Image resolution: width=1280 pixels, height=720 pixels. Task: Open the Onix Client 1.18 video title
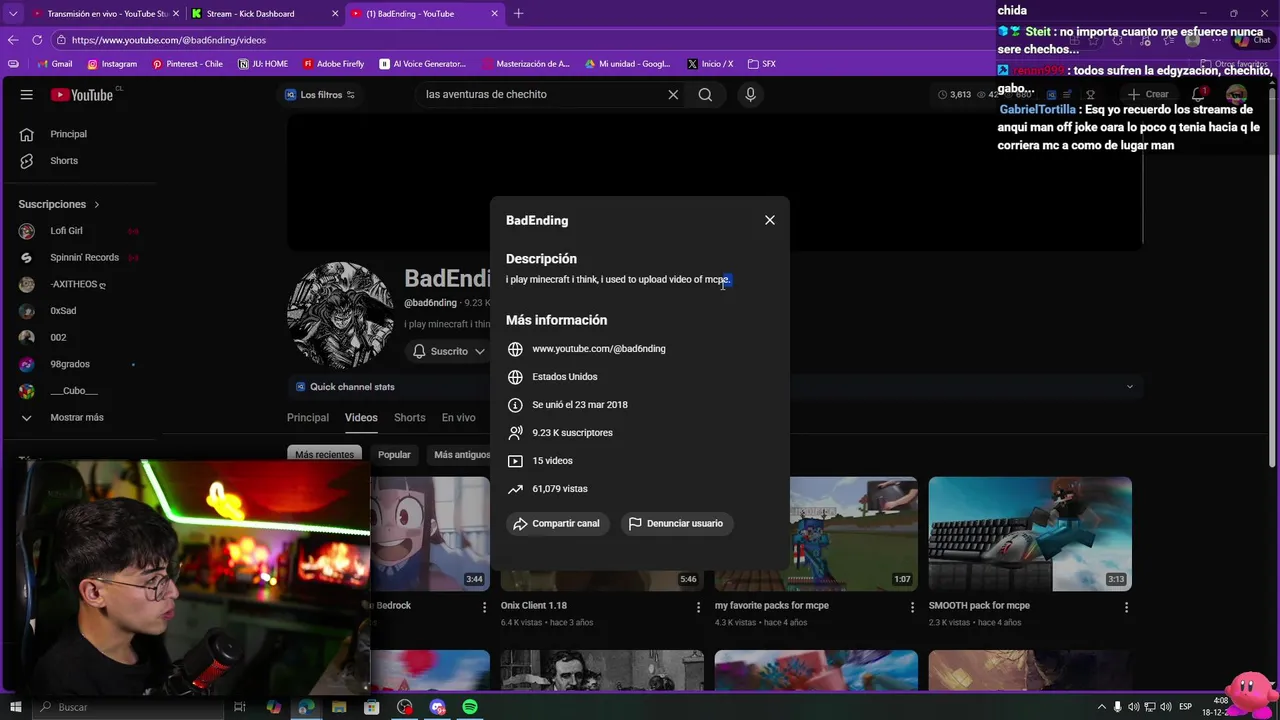coord(533,606)
